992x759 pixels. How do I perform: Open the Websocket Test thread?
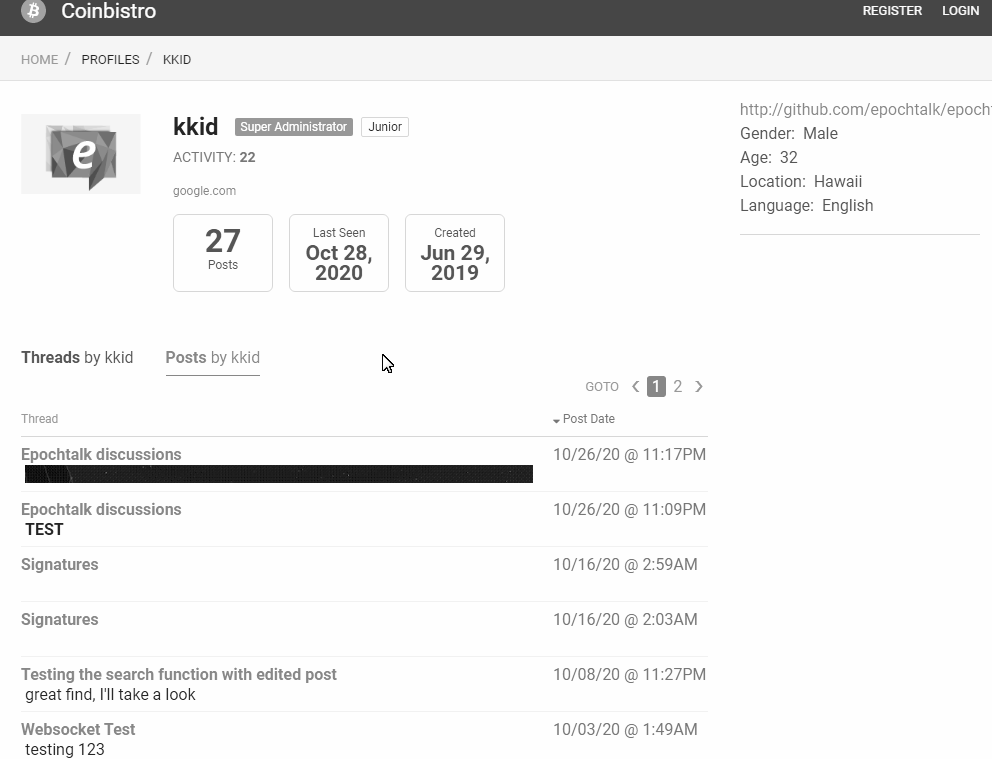point(78,729)
